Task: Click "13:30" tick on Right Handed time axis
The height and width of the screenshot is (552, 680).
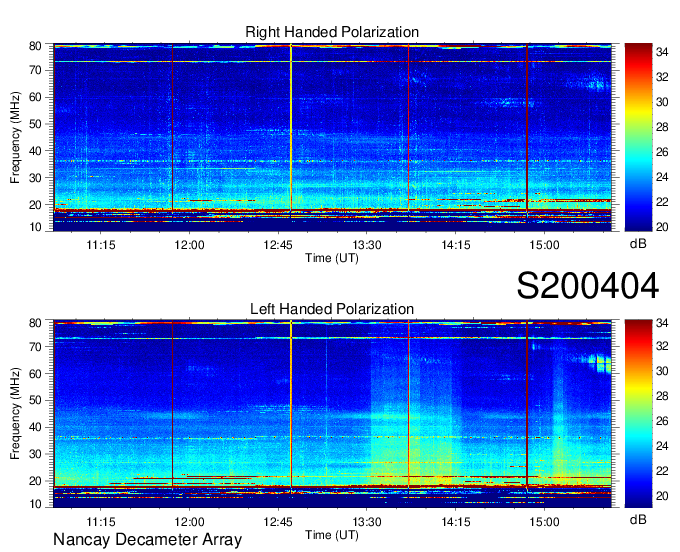Action: click(367, 245)
